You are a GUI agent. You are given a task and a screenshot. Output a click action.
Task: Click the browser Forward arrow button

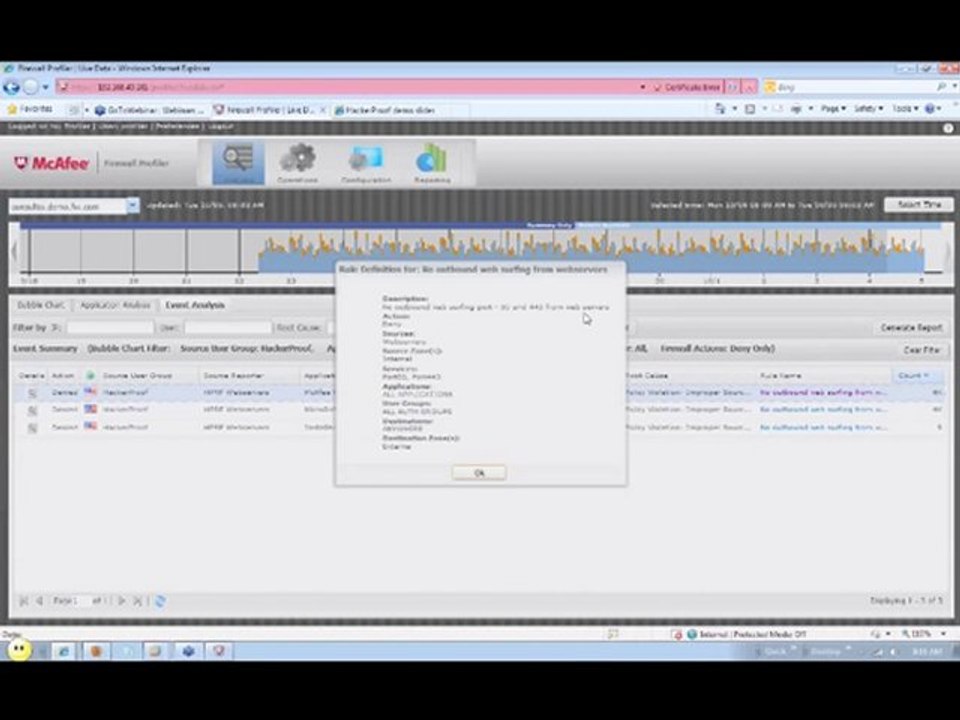30,87
